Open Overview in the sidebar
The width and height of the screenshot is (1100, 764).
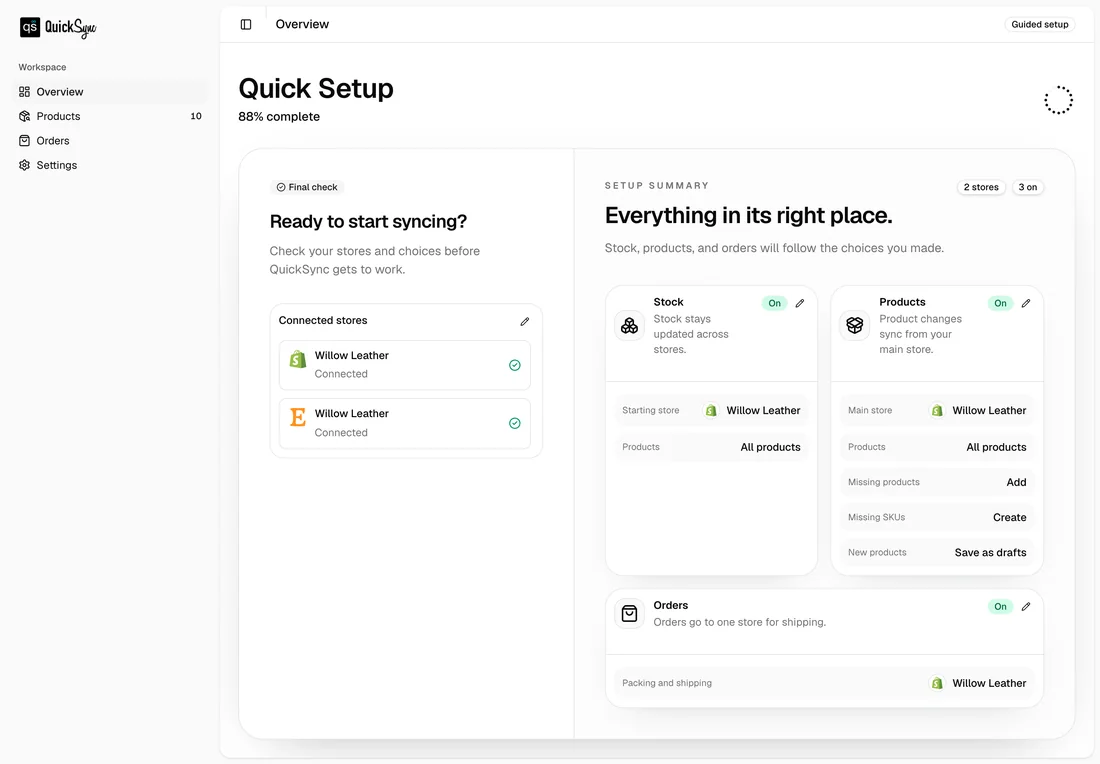click(x=110, y=92)
